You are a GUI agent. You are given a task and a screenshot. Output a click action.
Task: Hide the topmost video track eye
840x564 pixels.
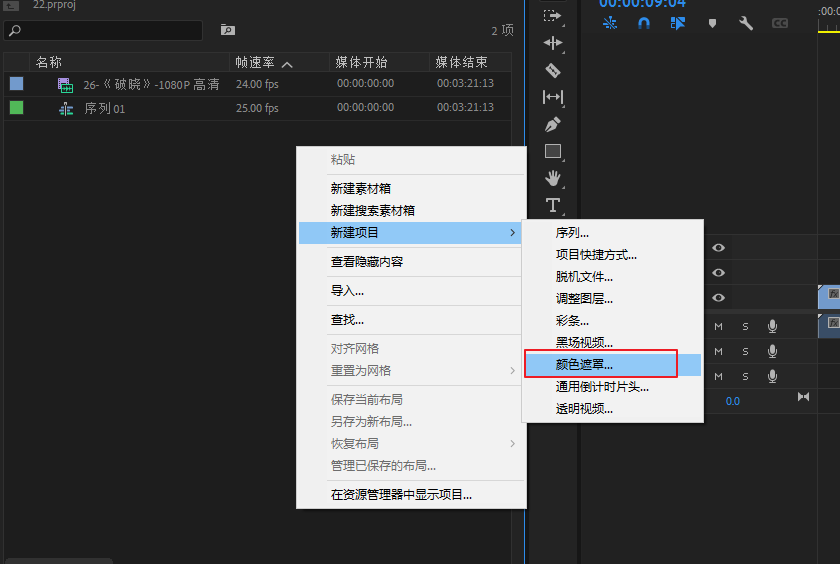(718, 248)
